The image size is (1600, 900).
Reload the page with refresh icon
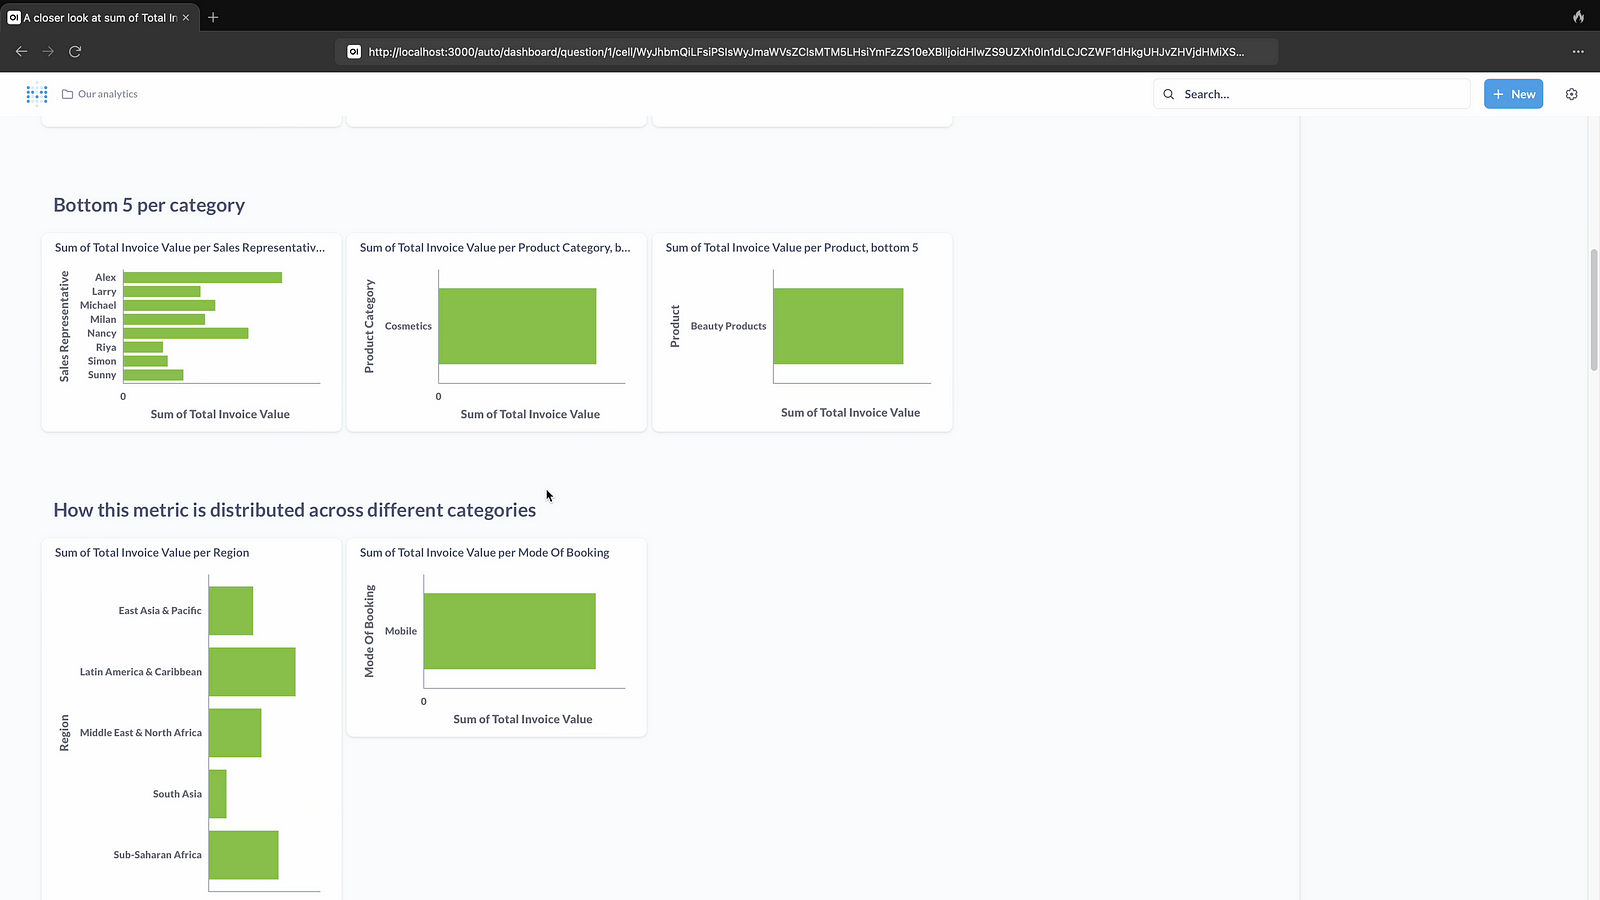(x=75, y=51)
